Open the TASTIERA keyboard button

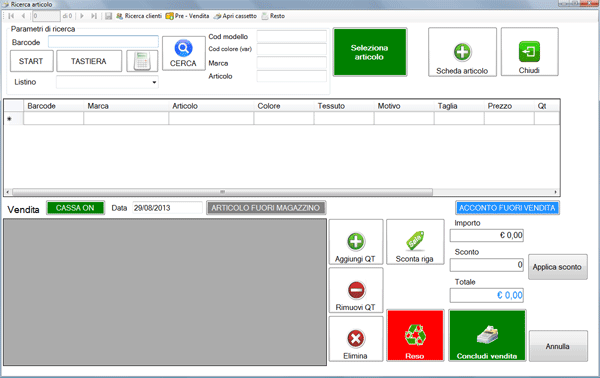click(x=89, y=61)
